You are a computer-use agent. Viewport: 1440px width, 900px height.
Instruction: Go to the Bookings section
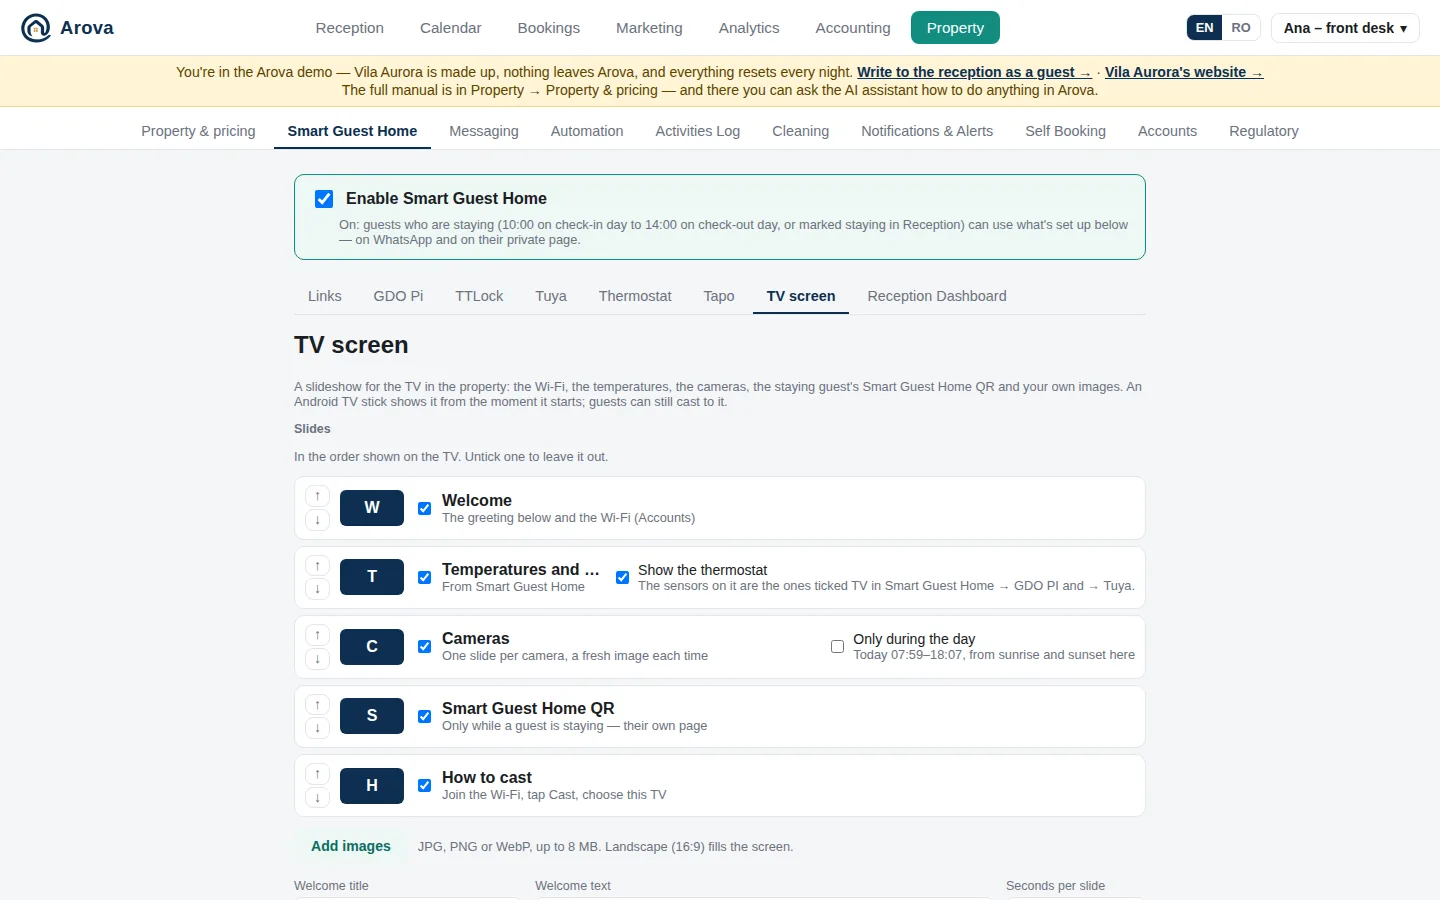(x=549, y=28)
